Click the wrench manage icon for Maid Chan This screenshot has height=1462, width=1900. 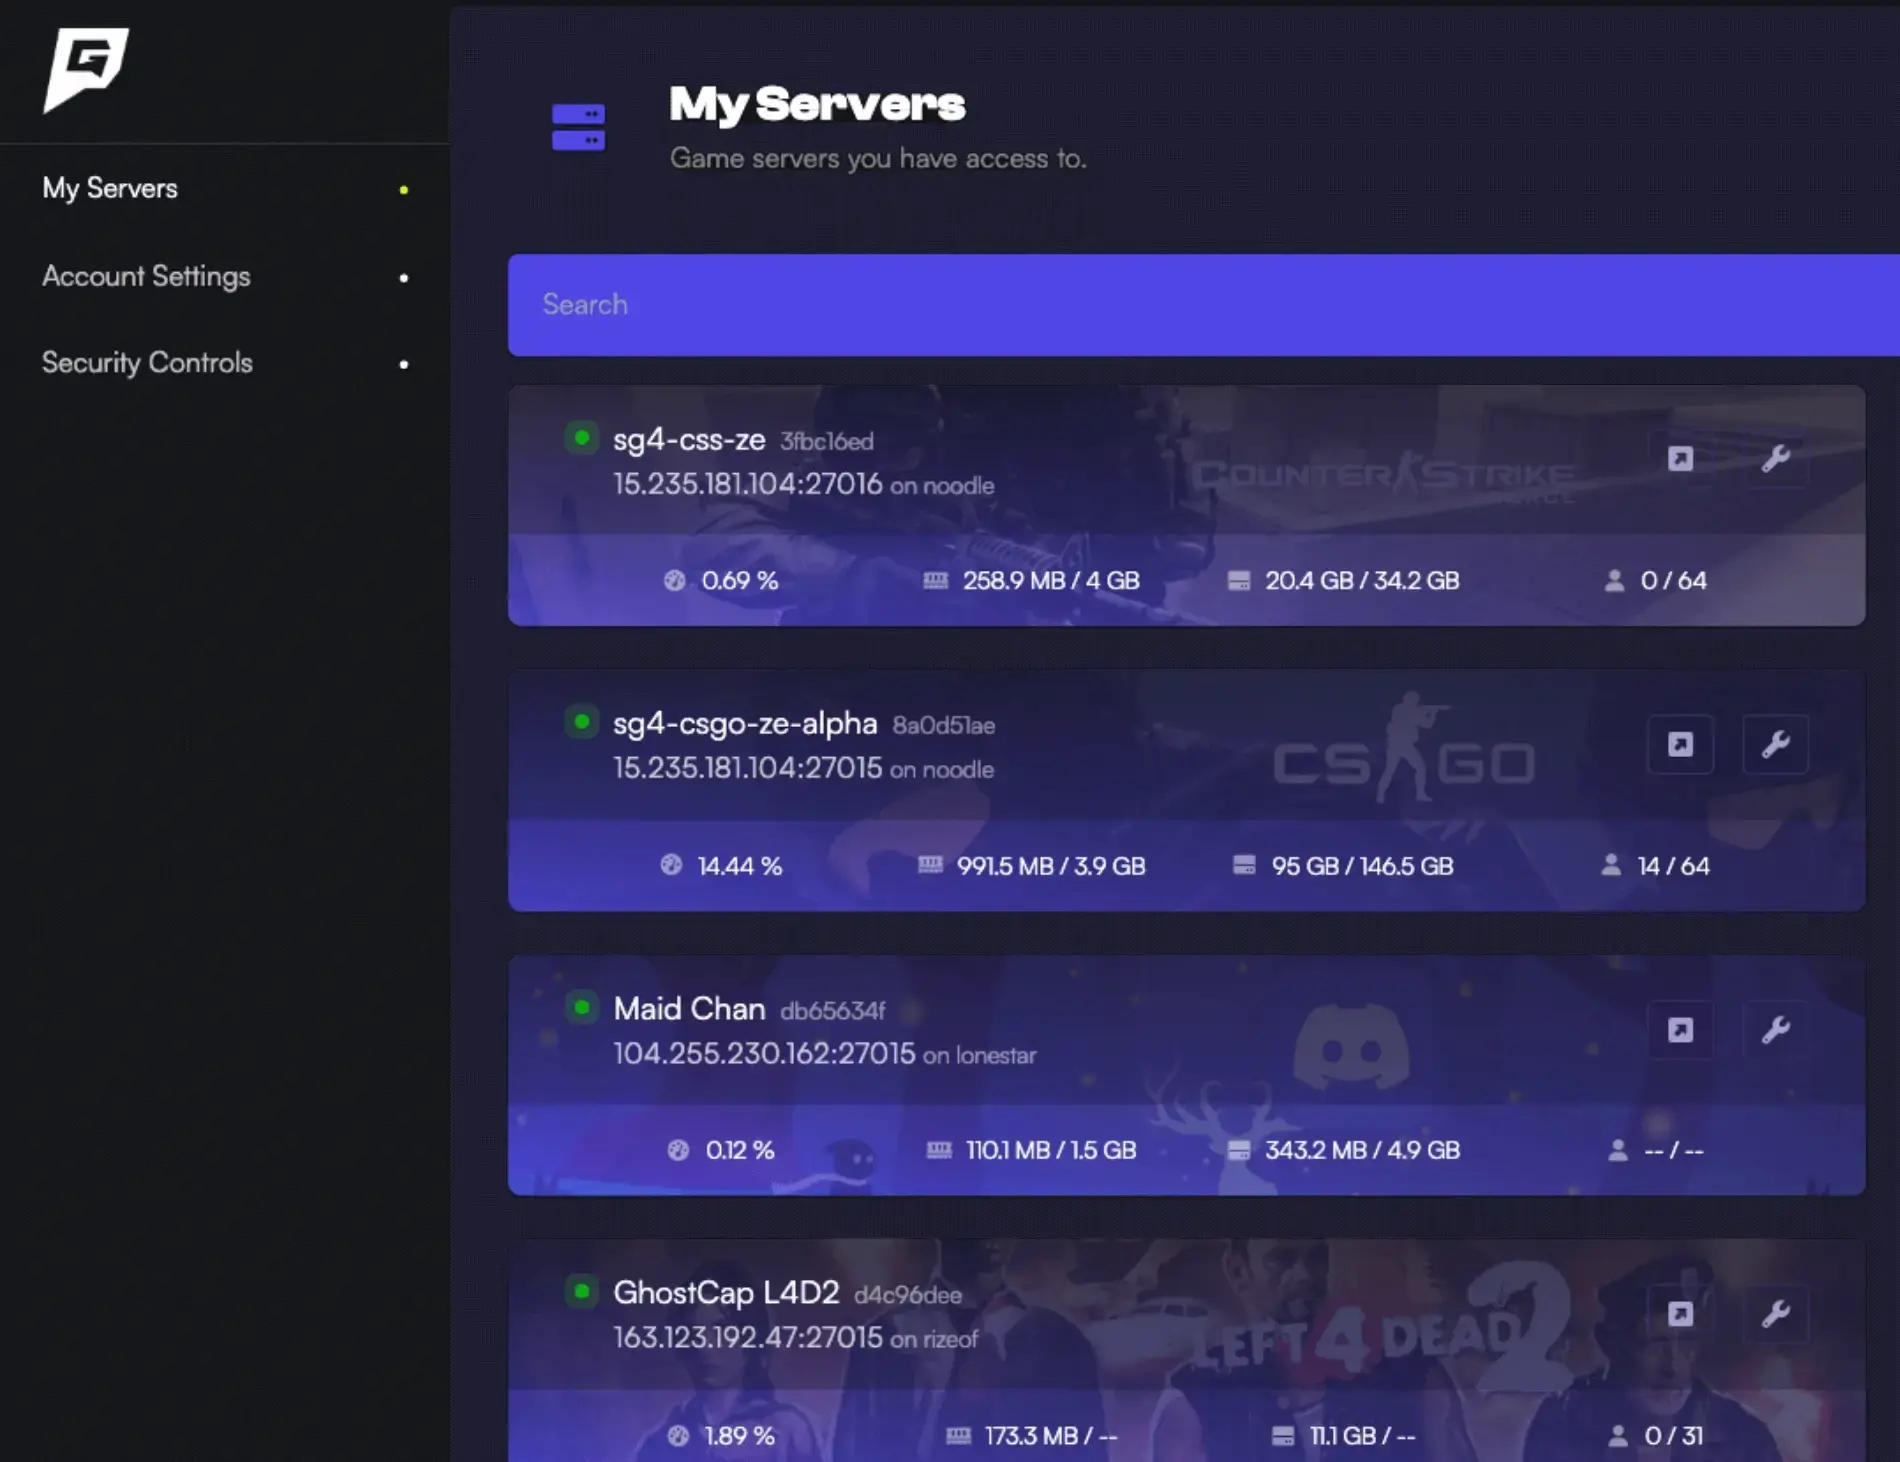pyautogui.click(x=1775, y=1030)
